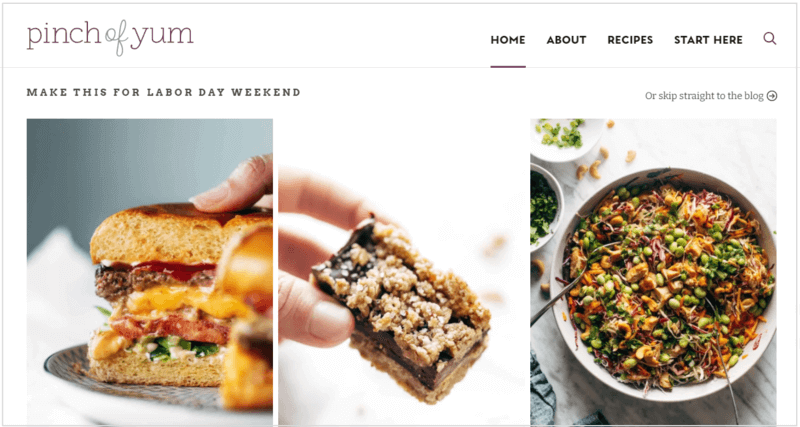
Task: Click the small bowl of chopped herbs
Action: coord(546,207)
